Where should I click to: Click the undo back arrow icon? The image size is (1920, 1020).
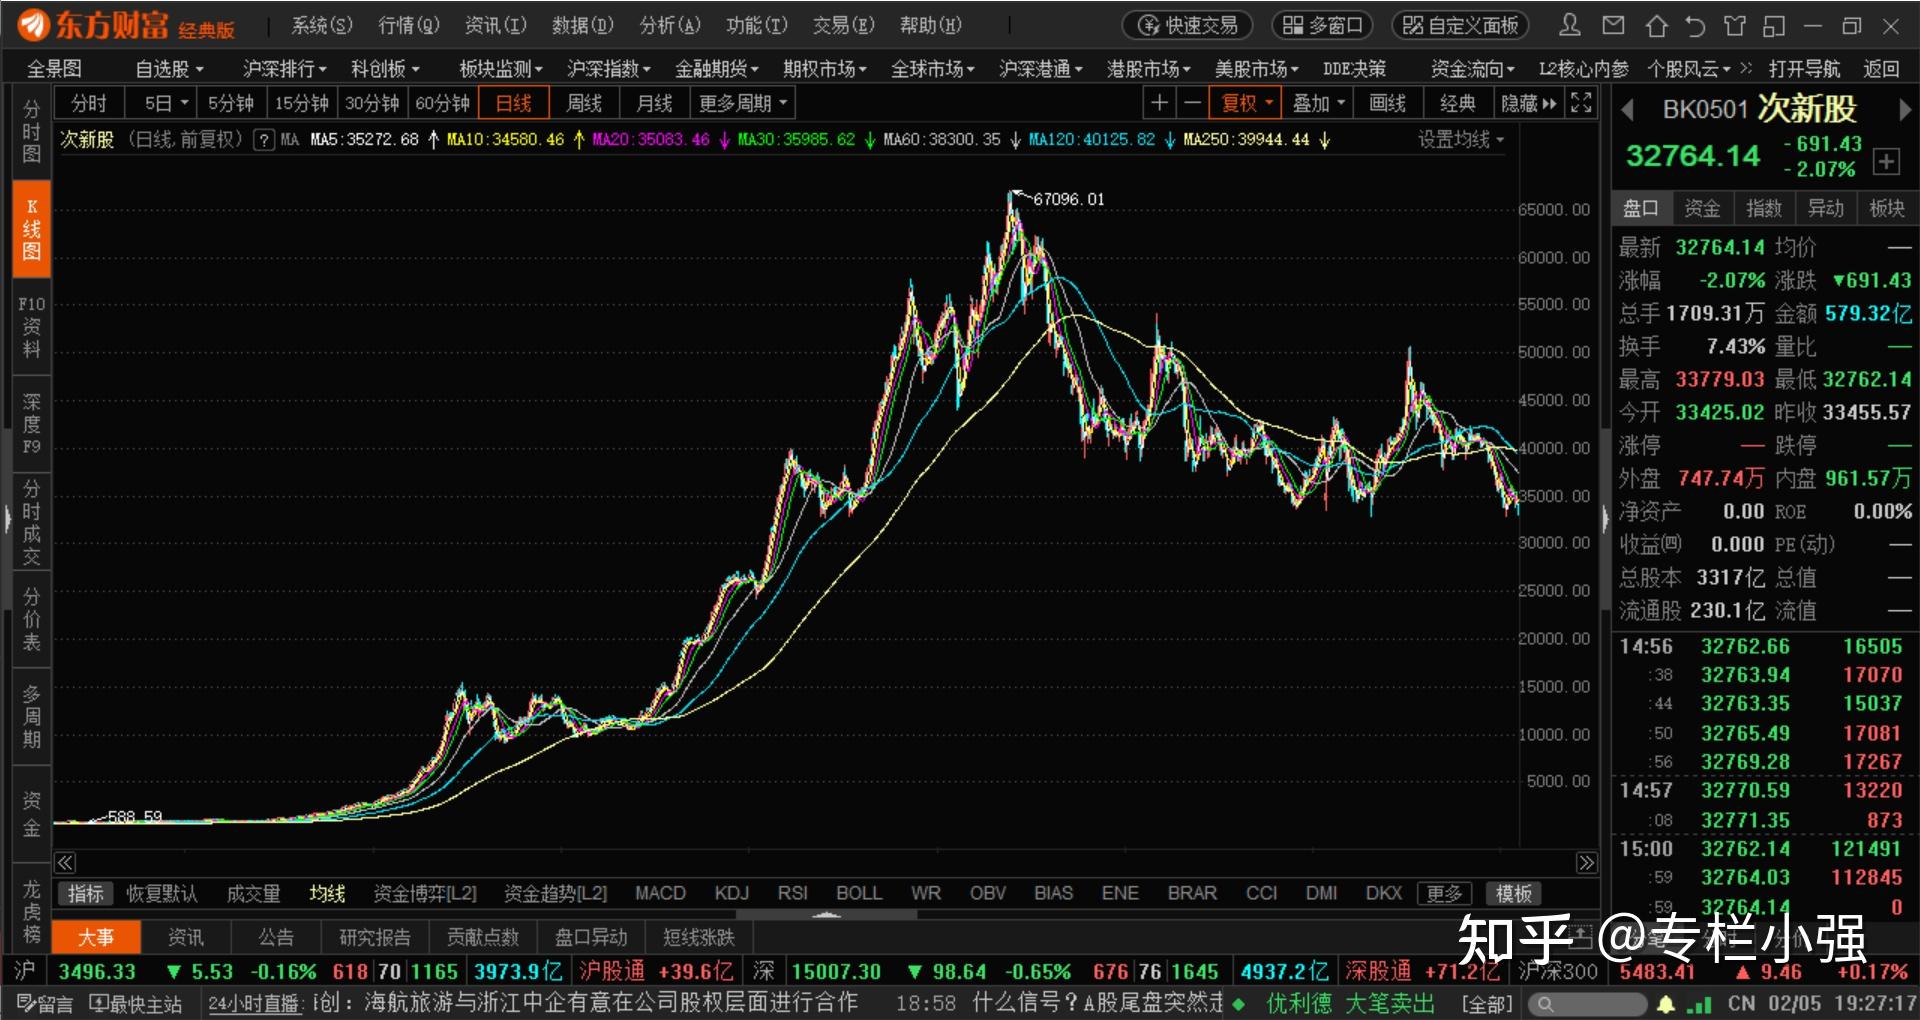point(1695,25)
